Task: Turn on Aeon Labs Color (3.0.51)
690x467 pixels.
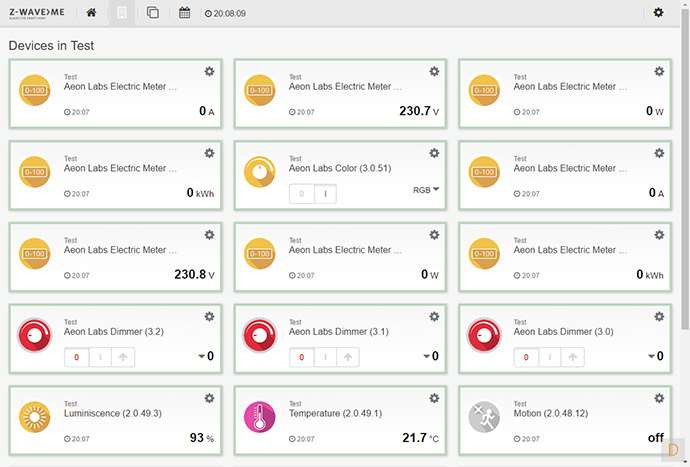Action: (324, 194)
